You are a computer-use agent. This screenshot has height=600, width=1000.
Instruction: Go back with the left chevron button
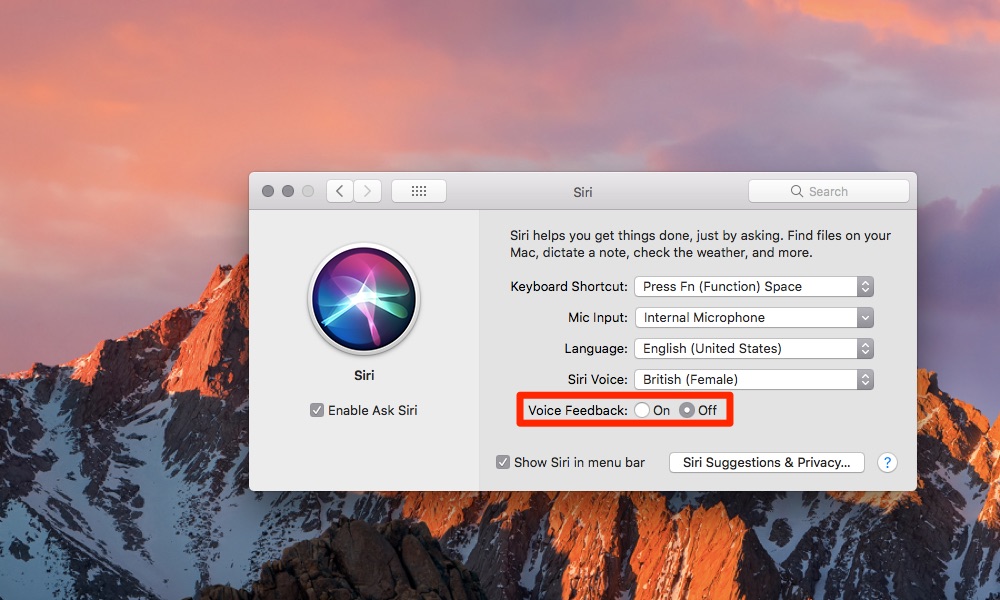(x=341, y=191)
